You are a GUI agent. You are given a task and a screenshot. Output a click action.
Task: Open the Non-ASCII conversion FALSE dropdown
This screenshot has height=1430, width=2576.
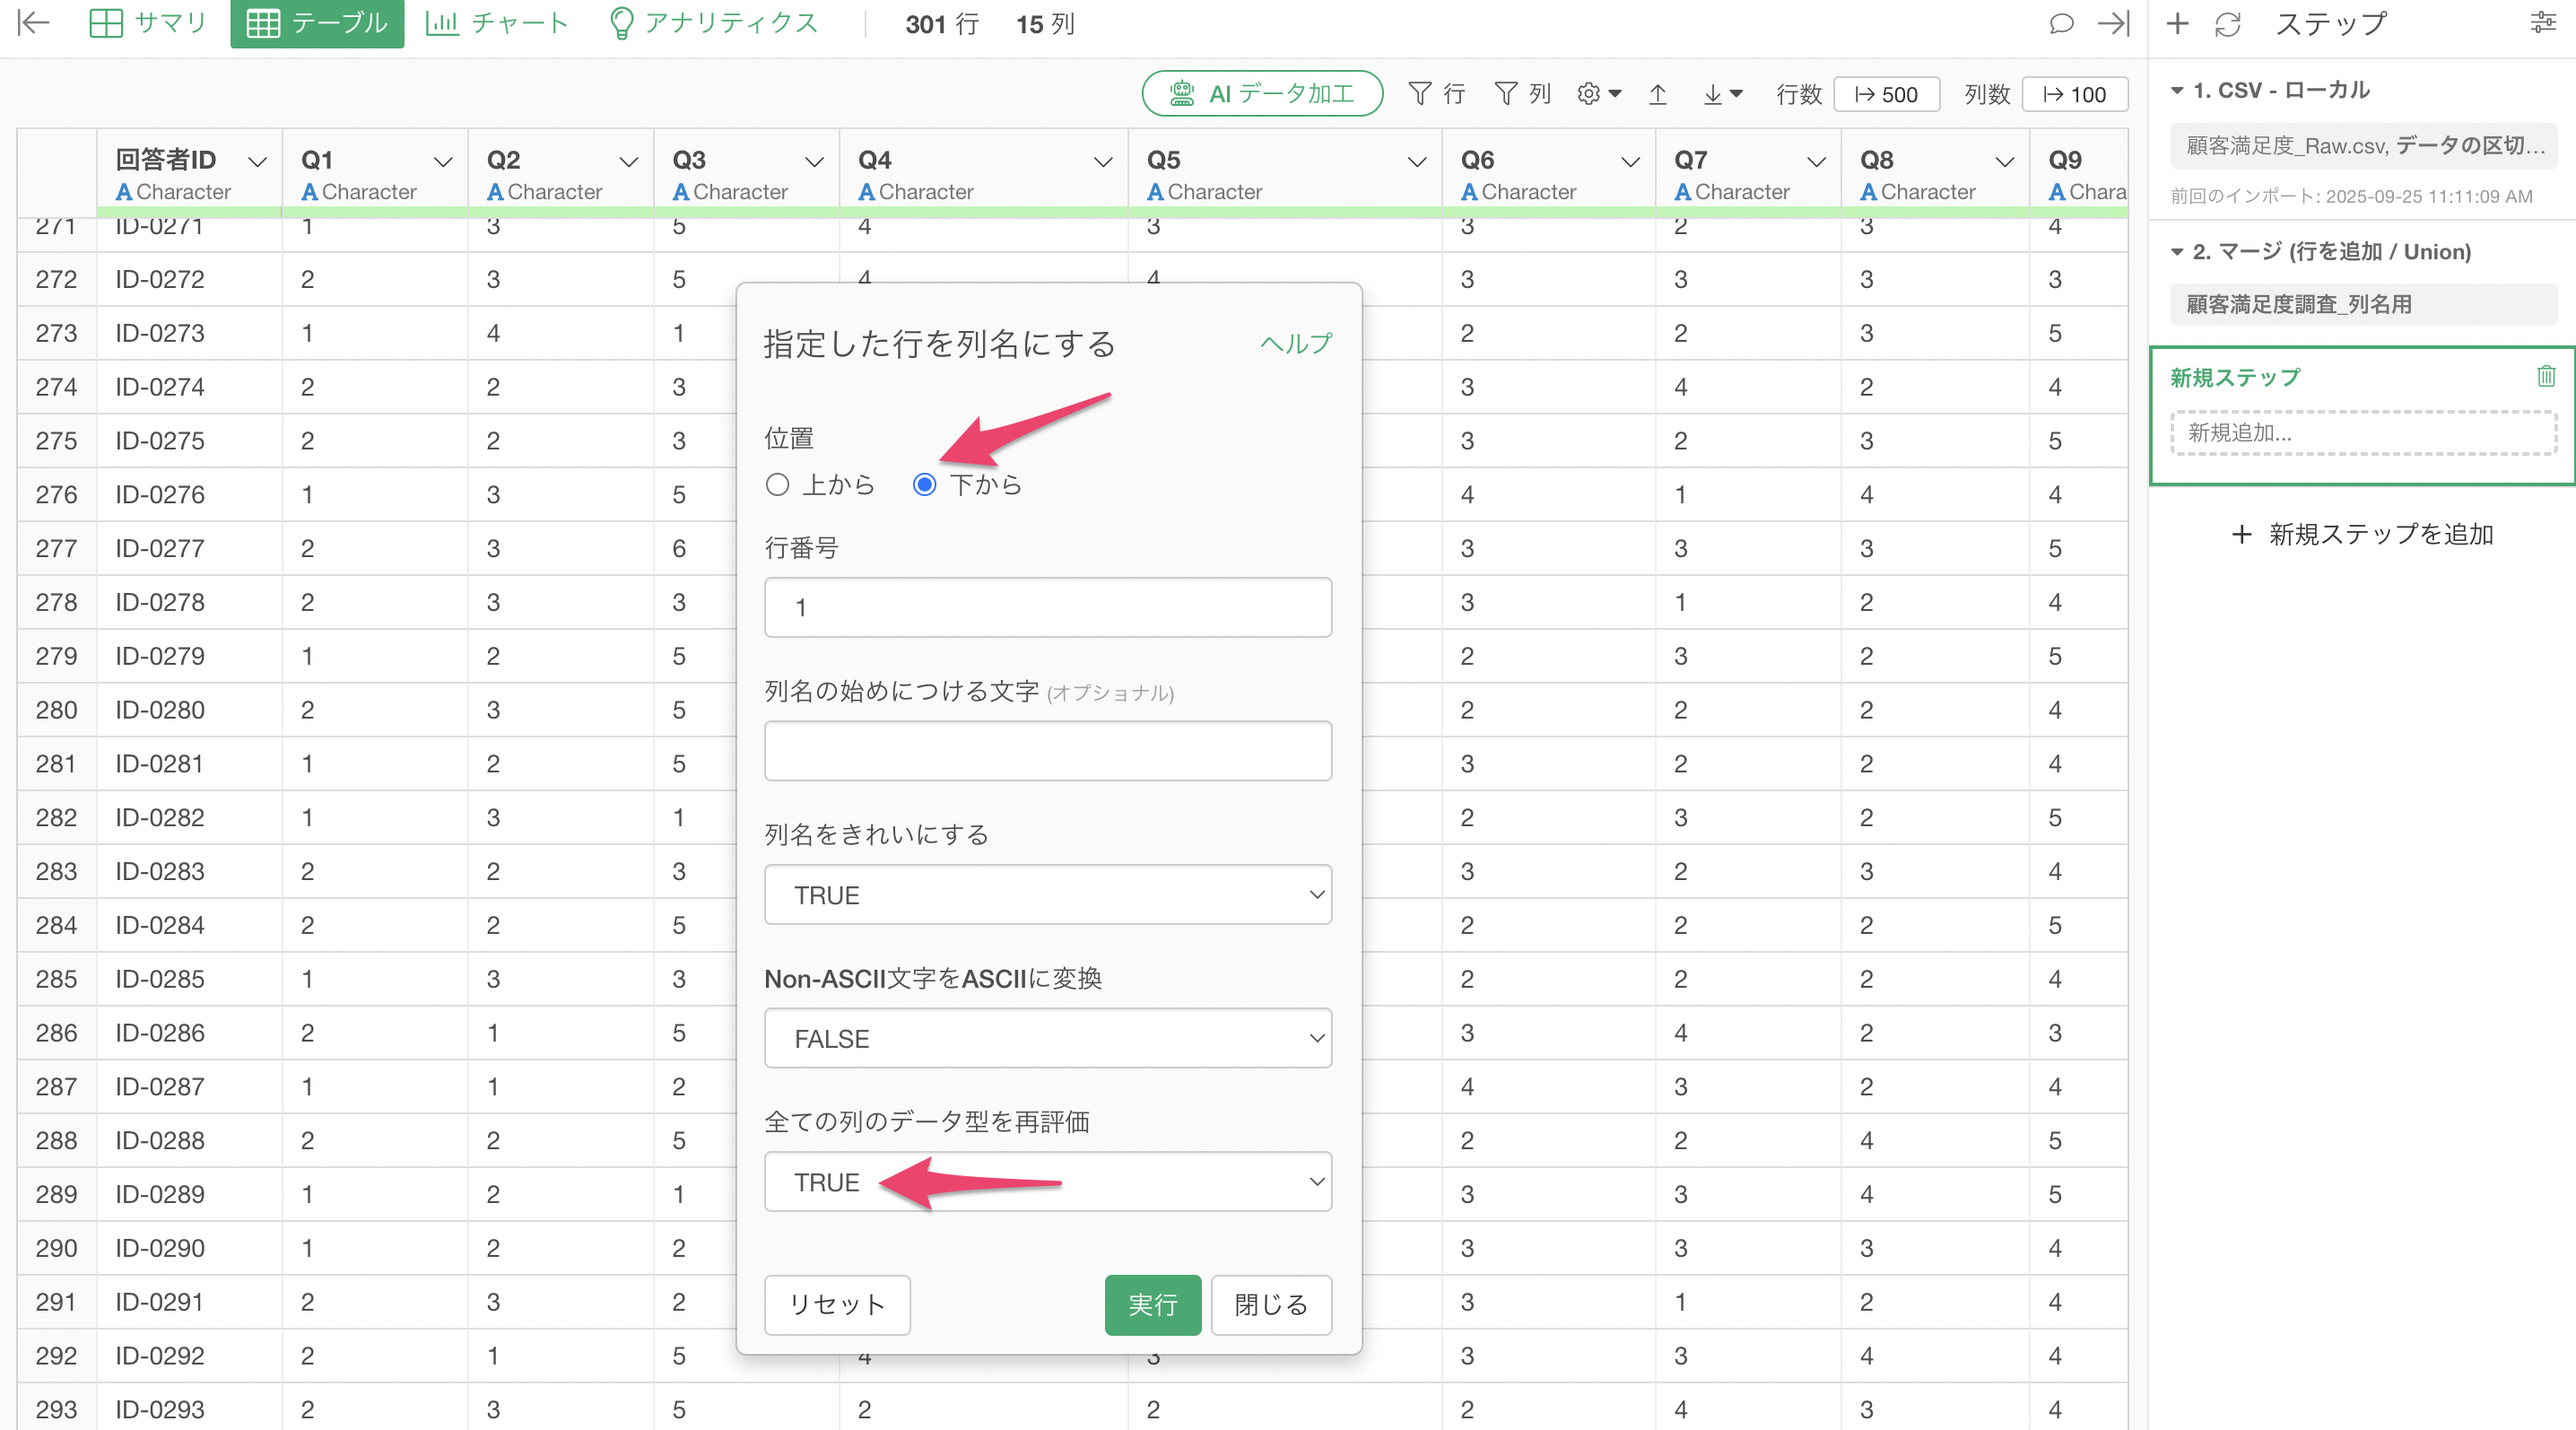(1047, 1038)
